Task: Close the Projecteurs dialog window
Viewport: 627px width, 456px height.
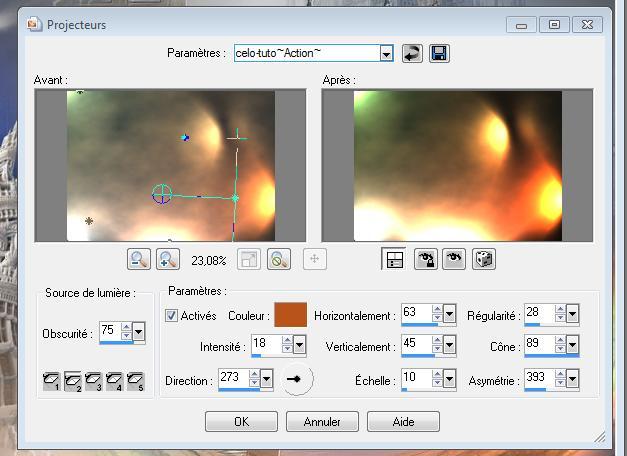Action: coord(587,25)
